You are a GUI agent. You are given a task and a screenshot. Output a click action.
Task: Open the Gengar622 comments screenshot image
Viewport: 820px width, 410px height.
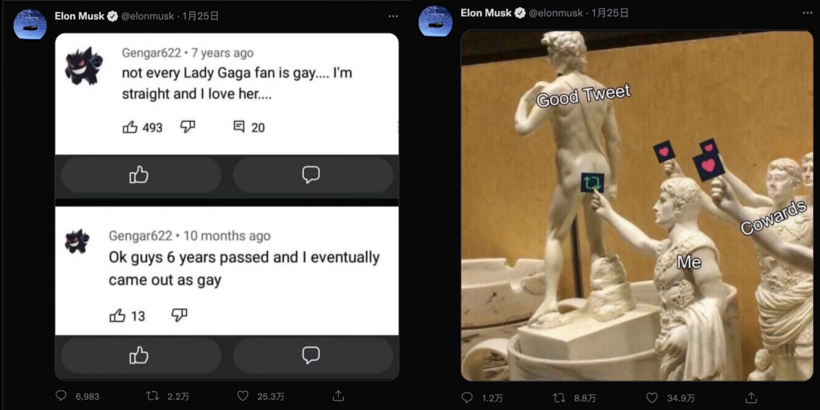pyautogui.click(x=227, y=205)
